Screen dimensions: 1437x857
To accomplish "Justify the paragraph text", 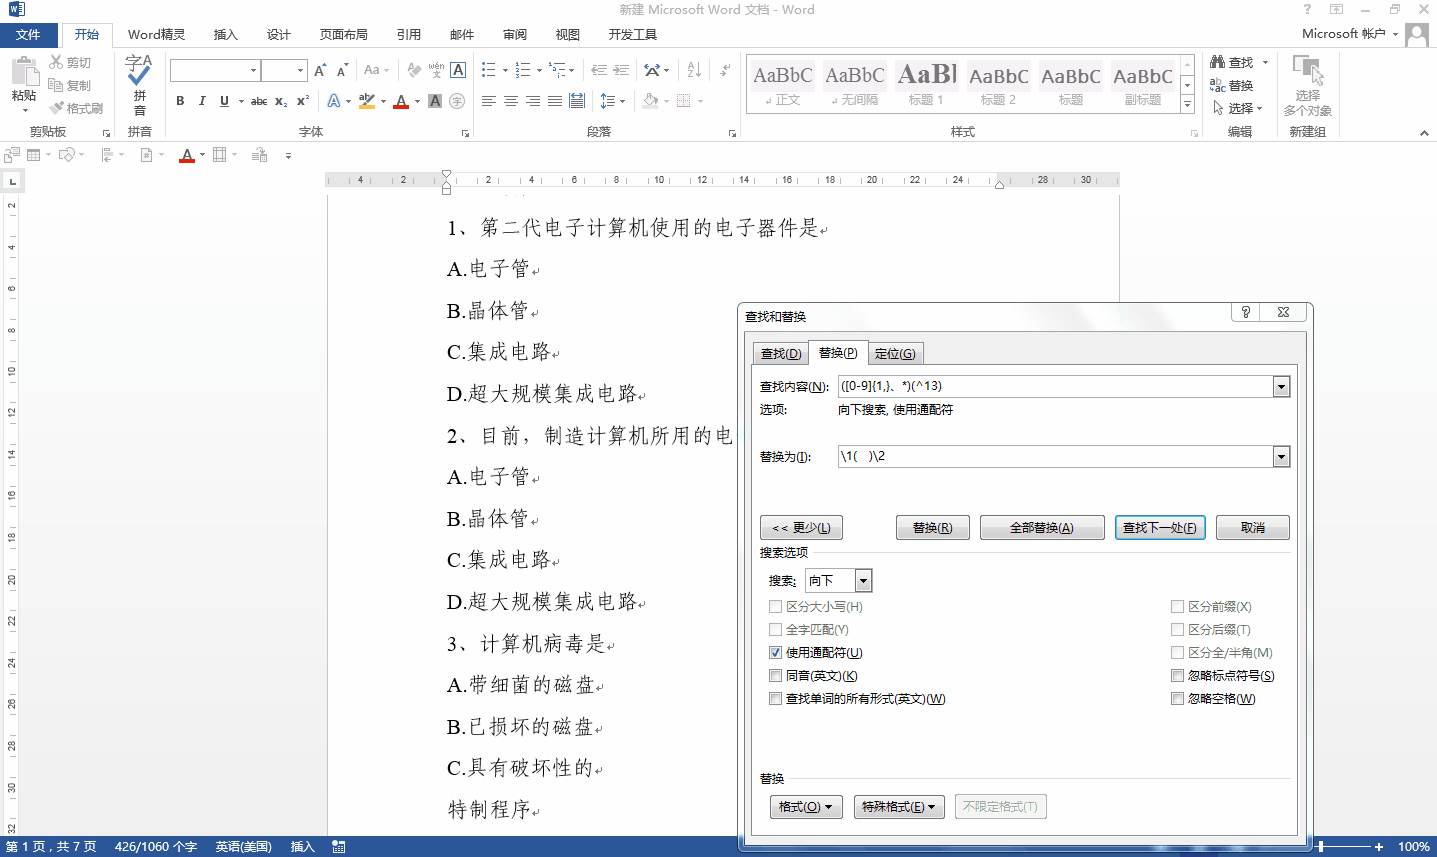I will click(x=555, y=101).
